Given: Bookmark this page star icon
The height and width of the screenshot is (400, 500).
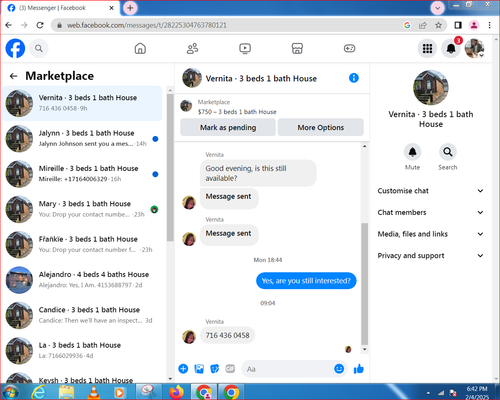Looking at the screenshot, I should (438, 25).
